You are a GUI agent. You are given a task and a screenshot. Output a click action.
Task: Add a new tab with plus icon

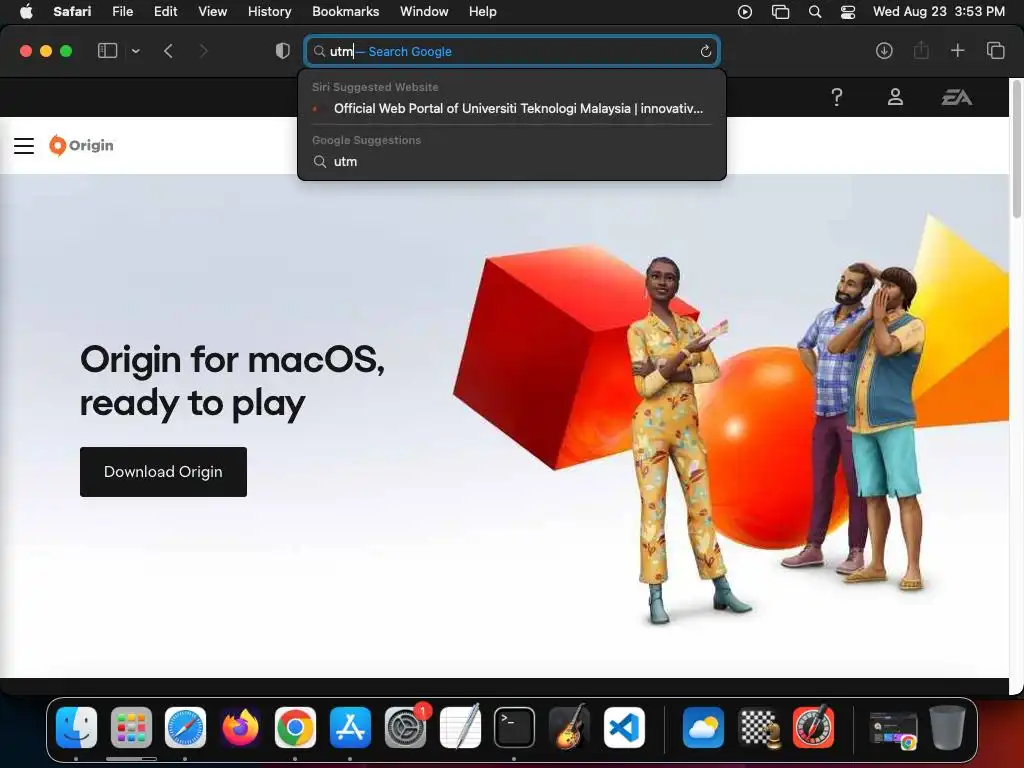pos(957,51)
